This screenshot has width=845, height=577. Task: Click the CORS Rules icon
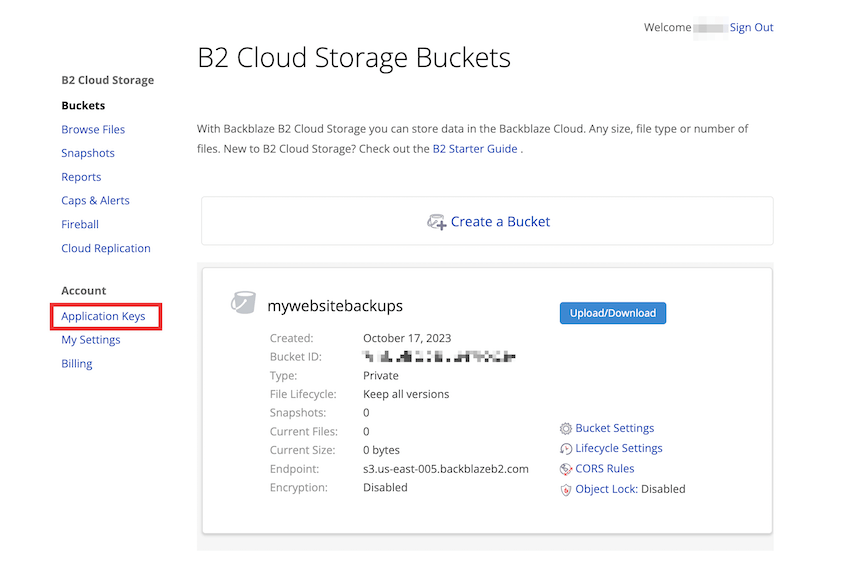565,469
